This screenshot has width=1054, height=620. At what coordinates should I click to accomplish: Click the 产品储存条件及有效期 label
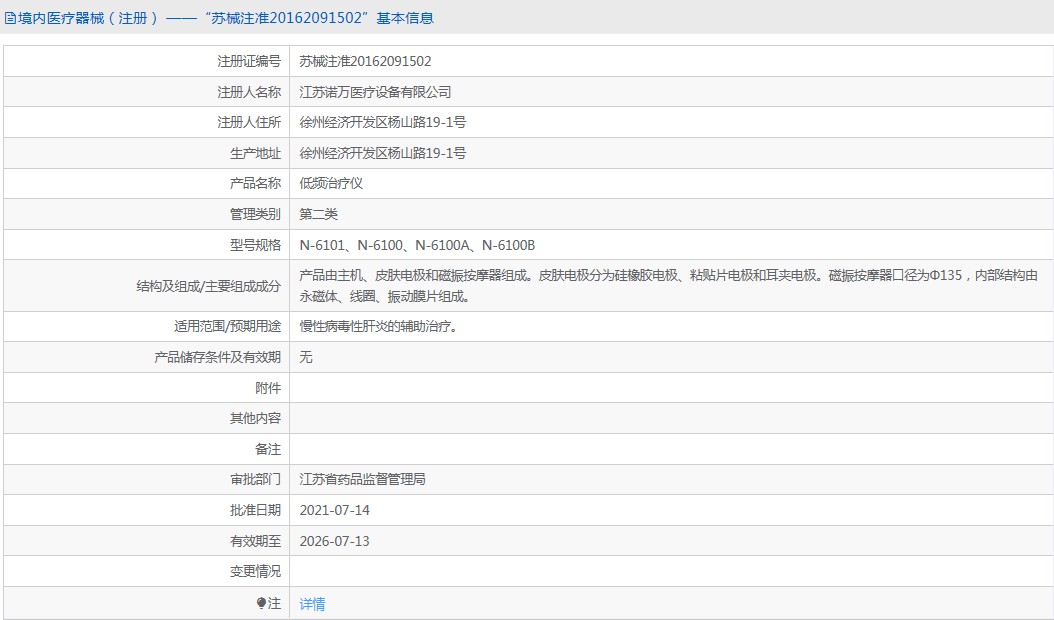pos(218,357)
